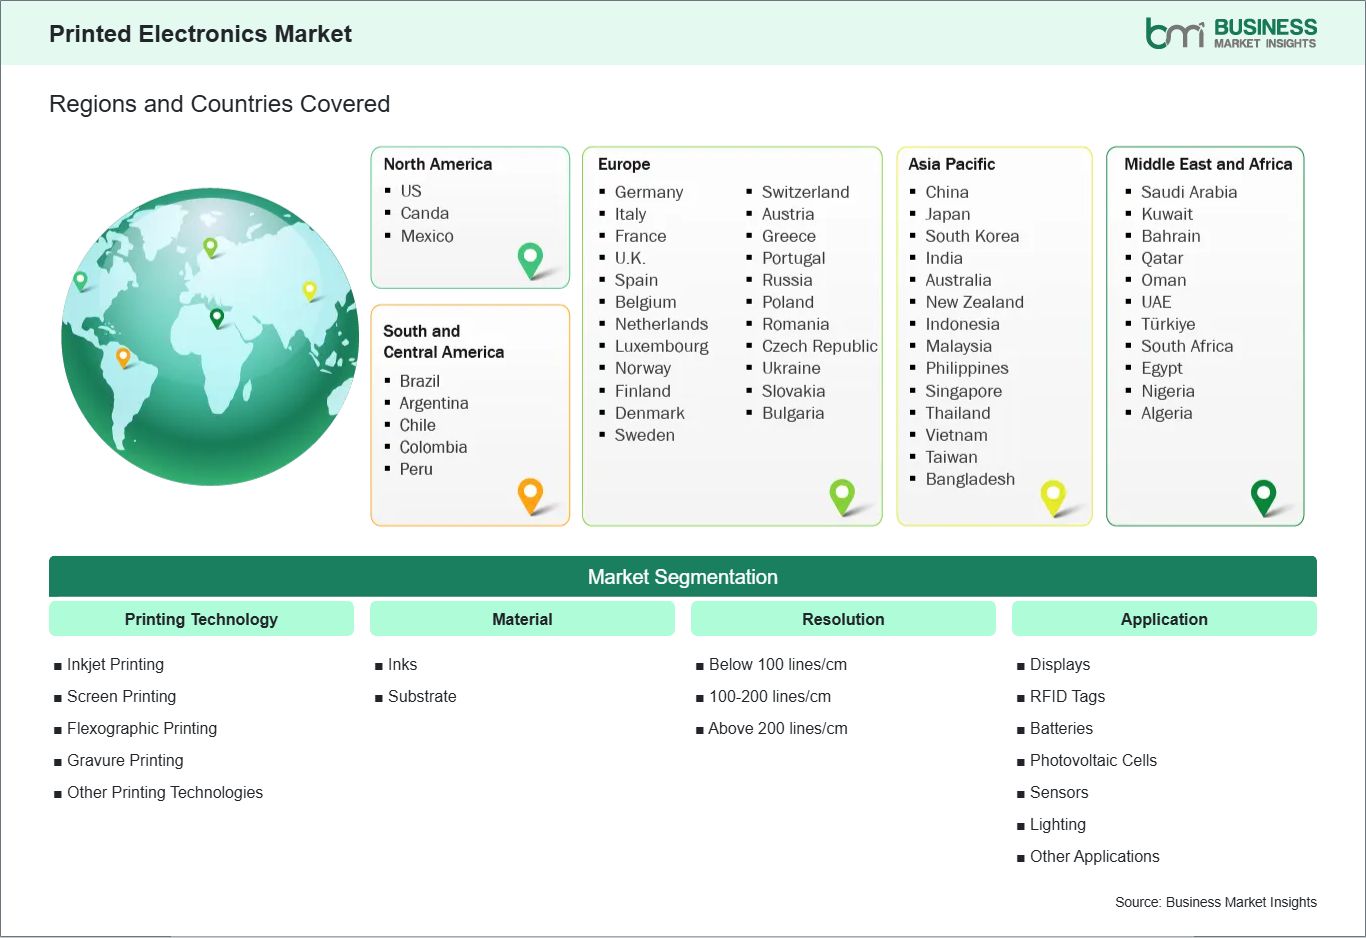1366x938 pixels.
Task: Click the orange pin in South and Central America box
Action: click(530, 496)
